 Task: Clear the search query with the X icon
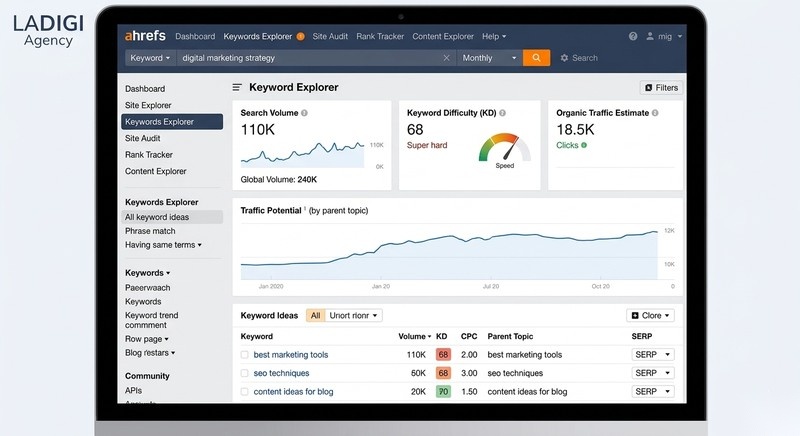pos(446,58)
